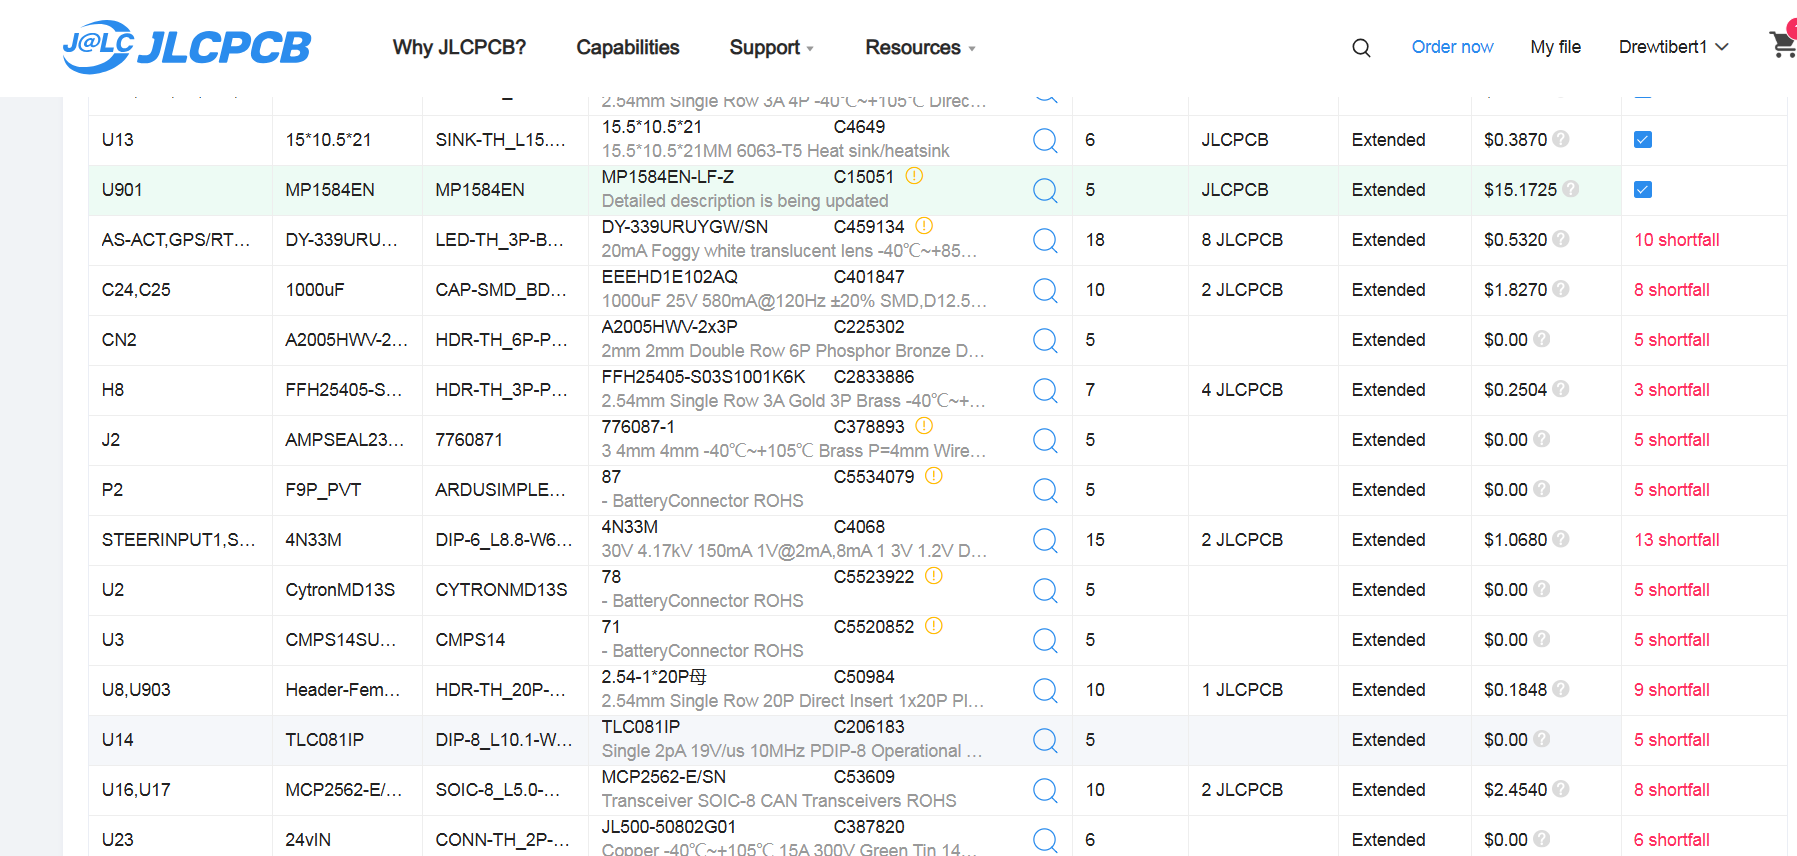Image resolution: width=1797 pixels, height=856 pixels.
Task: Show price help for $1.8270
Action: coord(1561,289)
